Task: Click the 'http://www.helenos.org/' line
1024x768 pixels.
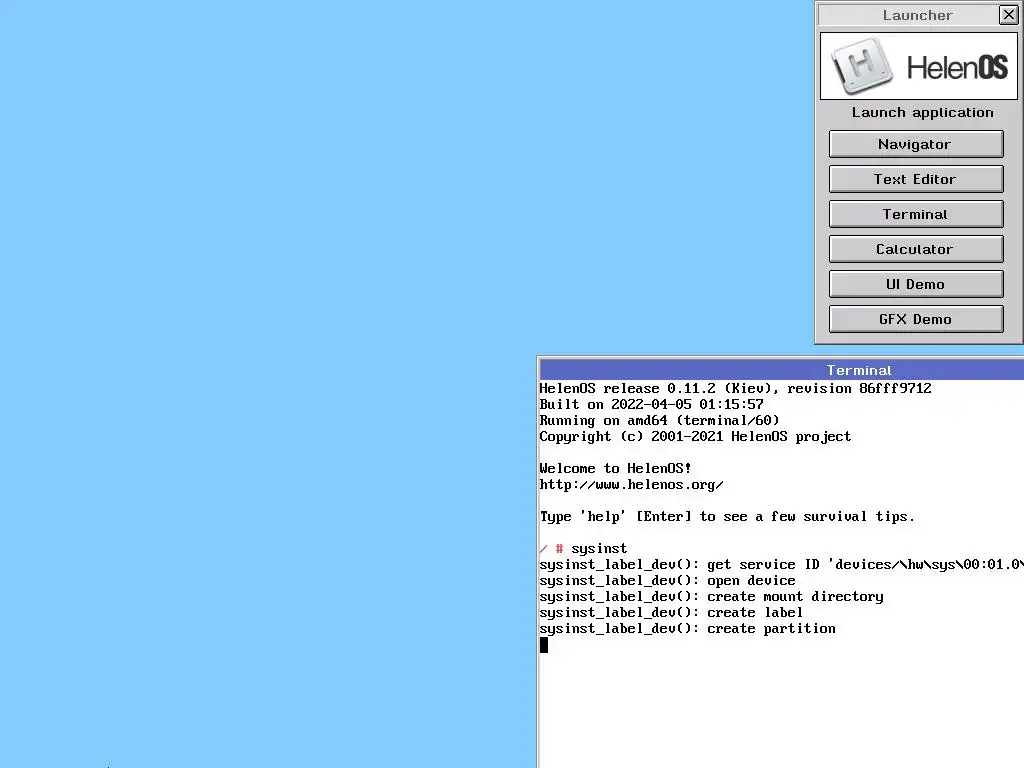Action: (x=632, y=485)
